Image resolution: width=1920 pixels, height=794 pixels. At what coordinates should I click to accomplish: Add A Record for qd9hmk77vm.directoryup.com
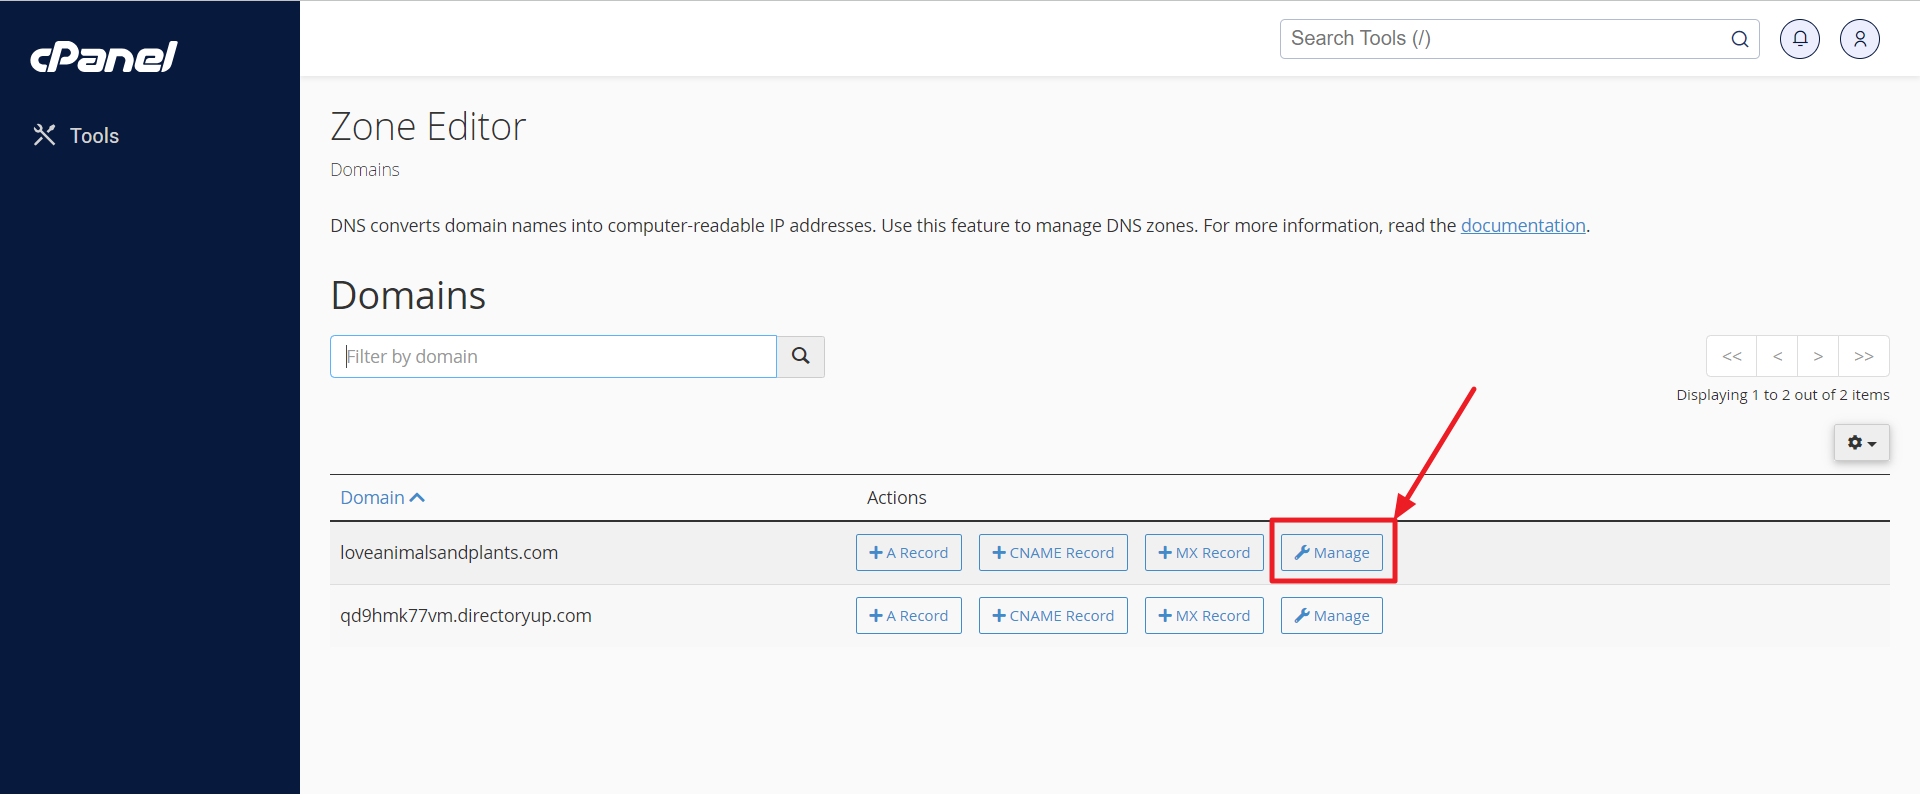pos(909,616)
